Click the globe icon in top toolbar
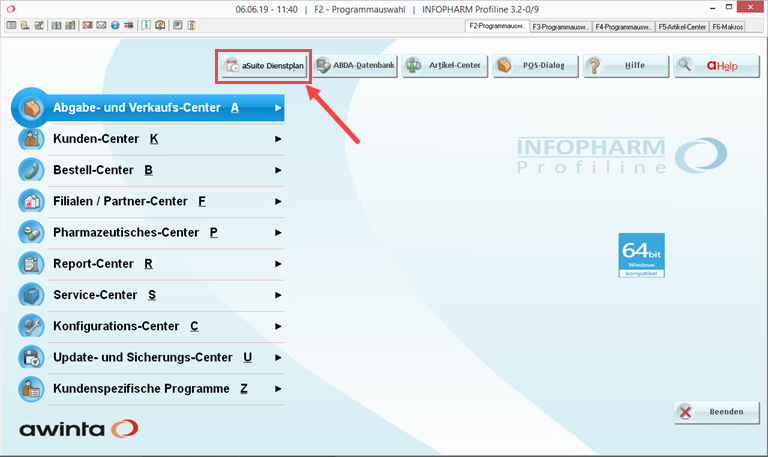The image size is (768, 457). [x=115, y=24]
